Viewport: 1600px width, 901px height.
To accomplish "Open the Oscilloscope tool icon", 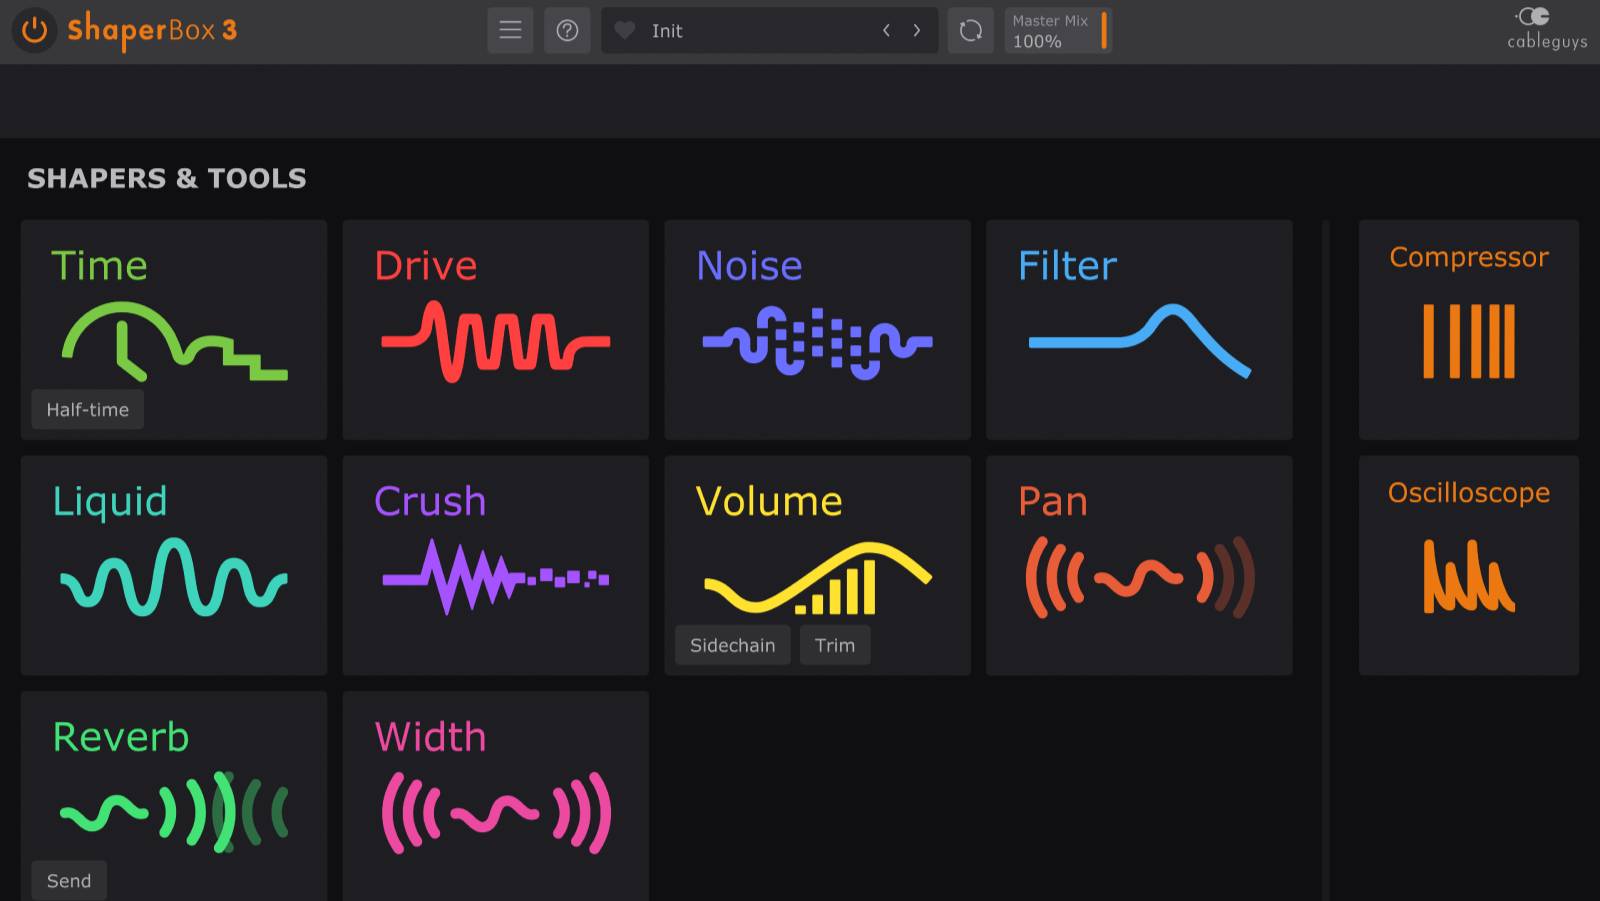I will pos(1469,576).
